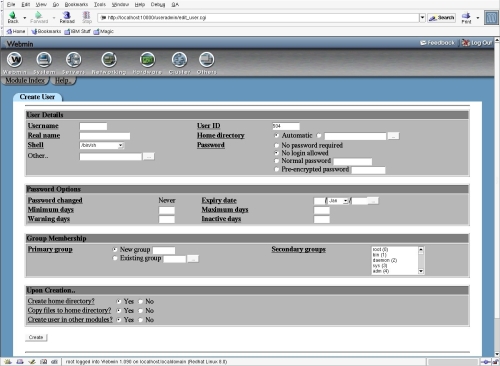This screenshot has width=500, height=366.
Task: Open the Hardware category icon
Action: (x=147, y=60)
